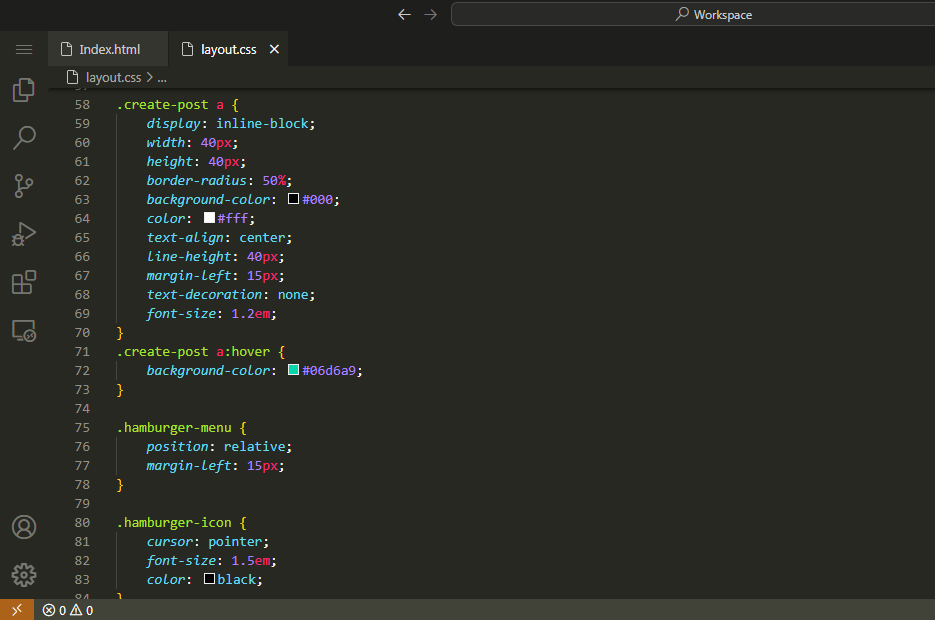Switch to the Index.html tab
The height and width of the screenshot is (620, 935).
coord(109,49)
